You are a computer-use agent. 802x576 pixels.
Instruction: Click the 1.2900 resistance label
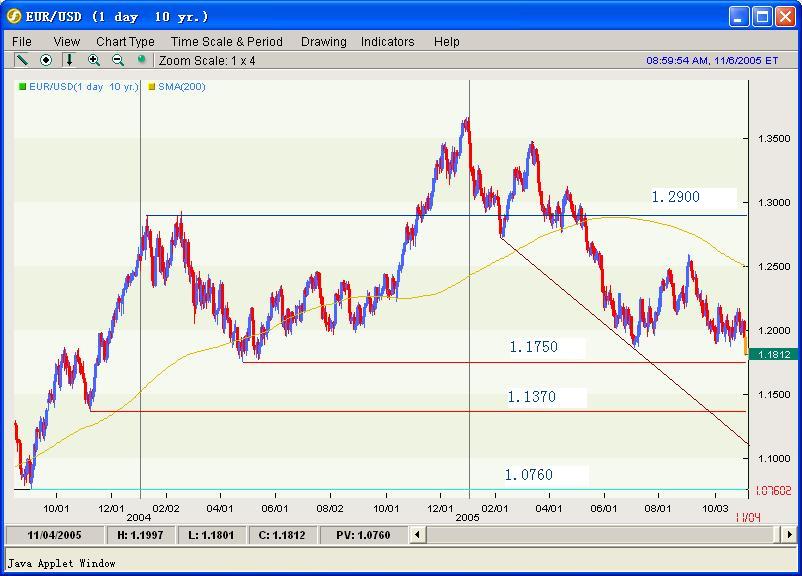[x=675, y=197]
